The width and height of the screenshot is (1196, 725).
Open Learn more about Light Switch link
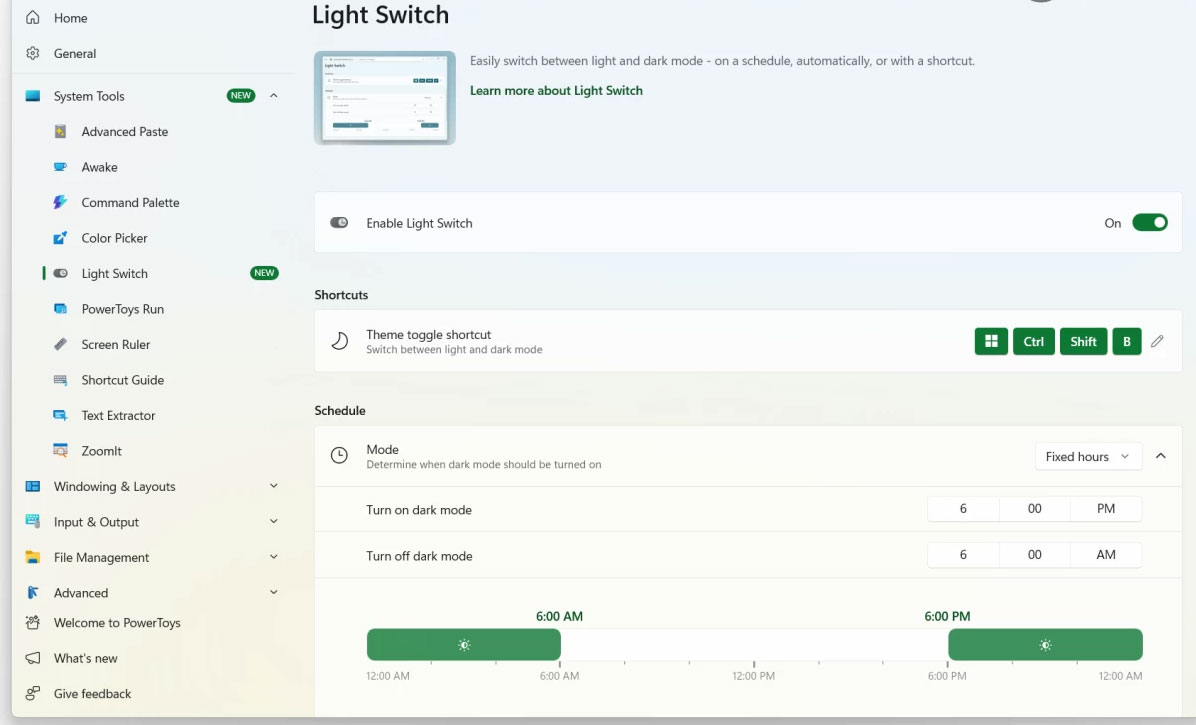coord(556,90)
